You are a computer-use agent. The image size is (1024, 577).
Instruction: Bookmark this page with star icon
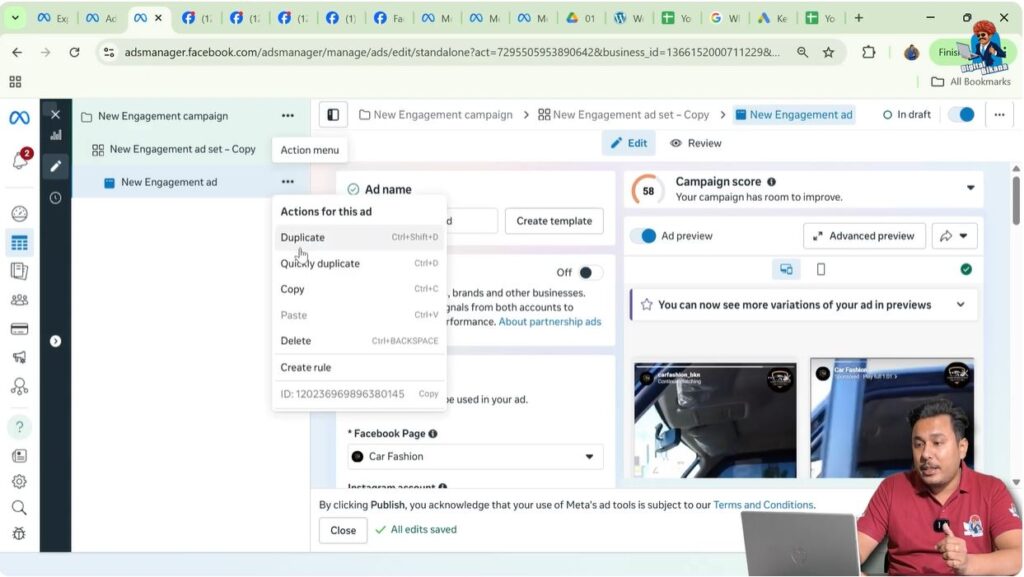pyautogui.click(x=828, y=52)
